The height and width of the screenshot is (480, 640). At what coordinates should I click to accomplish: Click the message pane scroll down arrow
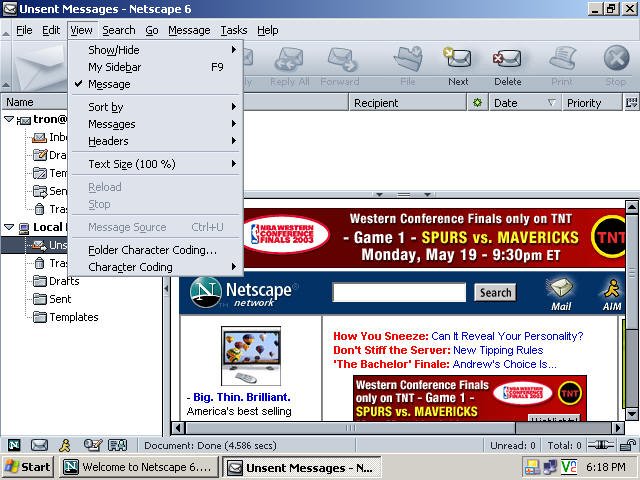point(631,414)
